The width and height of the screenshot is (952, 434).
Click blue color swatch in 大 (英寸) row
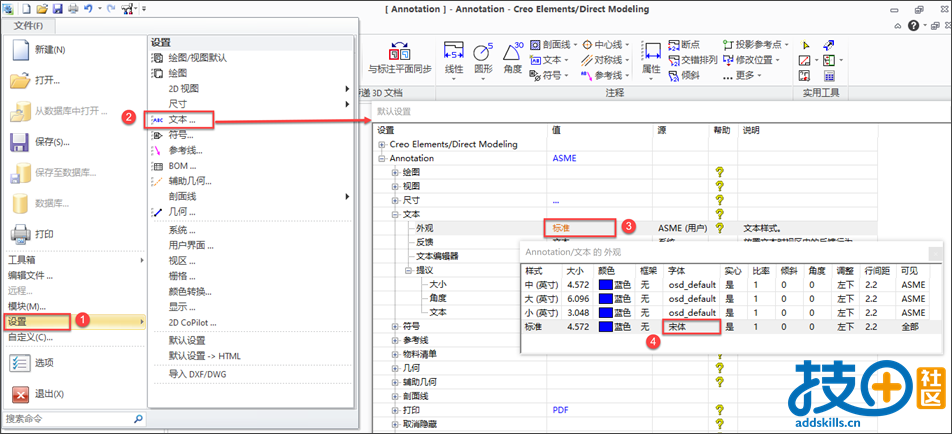tap(606, 299)
